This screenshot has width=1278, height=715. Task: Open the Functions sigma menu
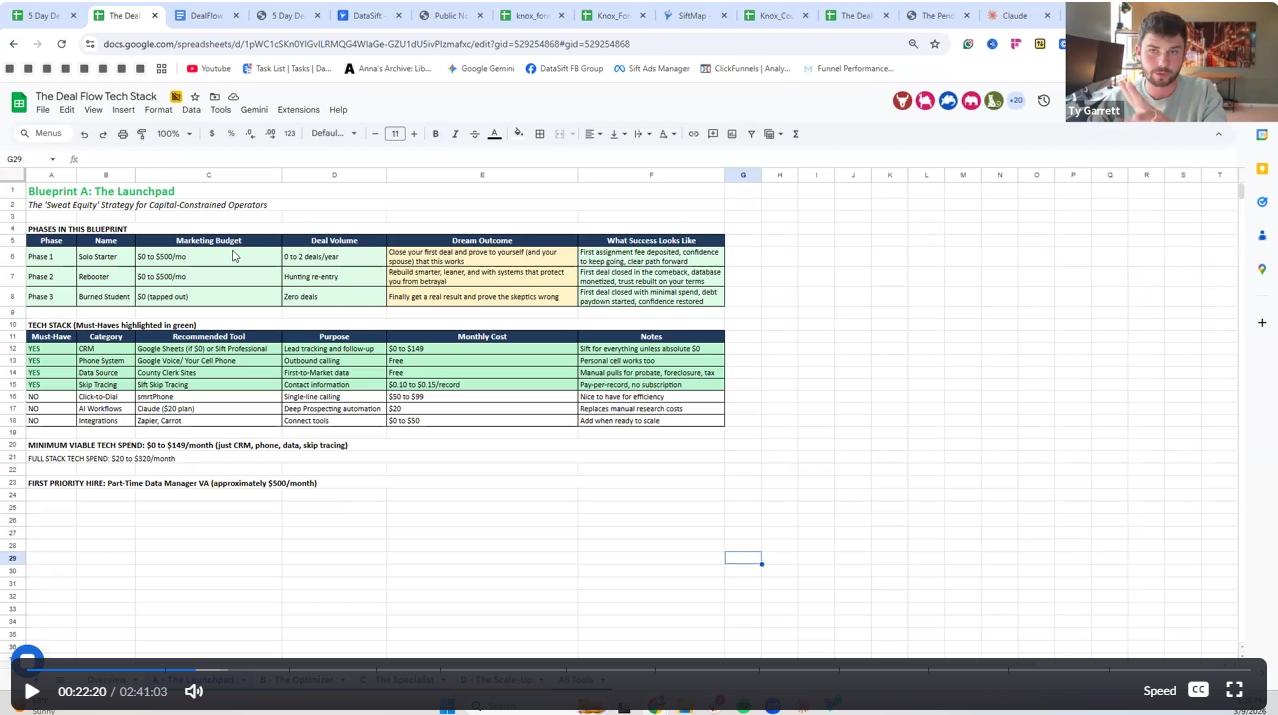[796, 134]
